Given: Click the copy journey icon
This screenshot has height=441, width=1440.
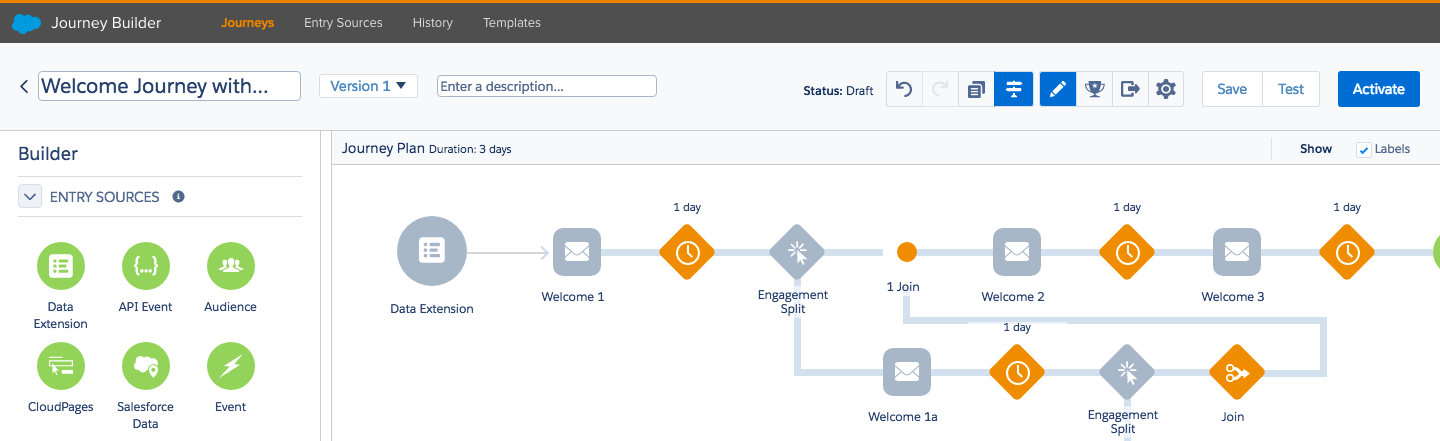Looking at the screenshot, I should tap(976, 89).
